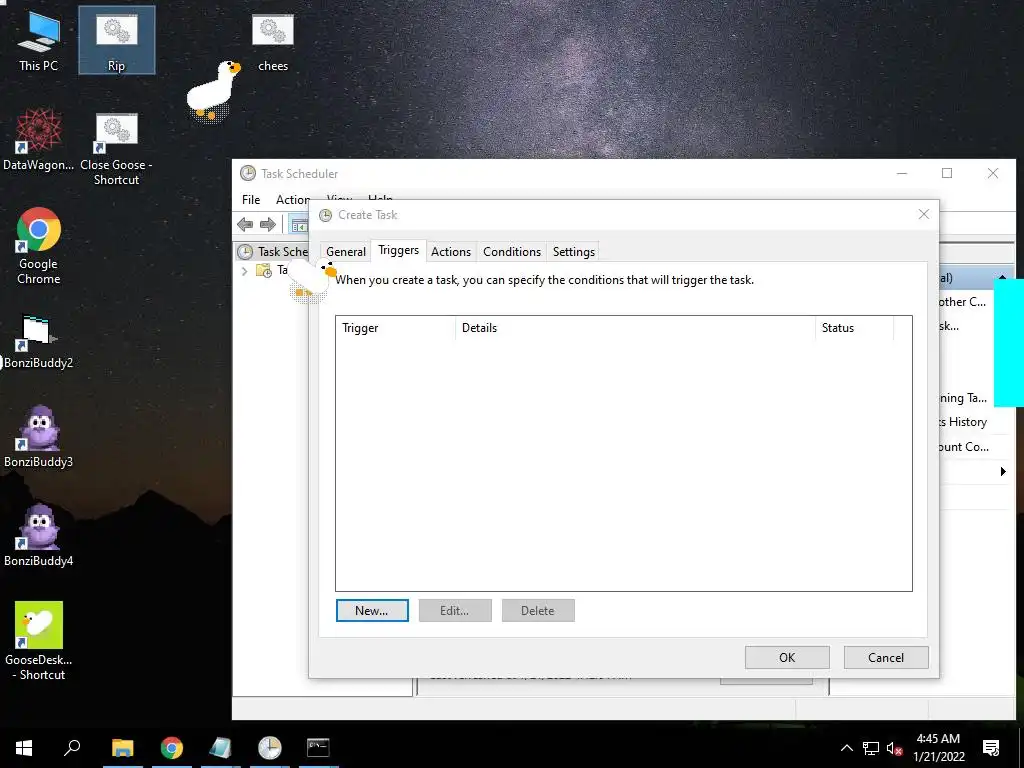Open the GooseDesktop shortcut icon

click(39, 641)
